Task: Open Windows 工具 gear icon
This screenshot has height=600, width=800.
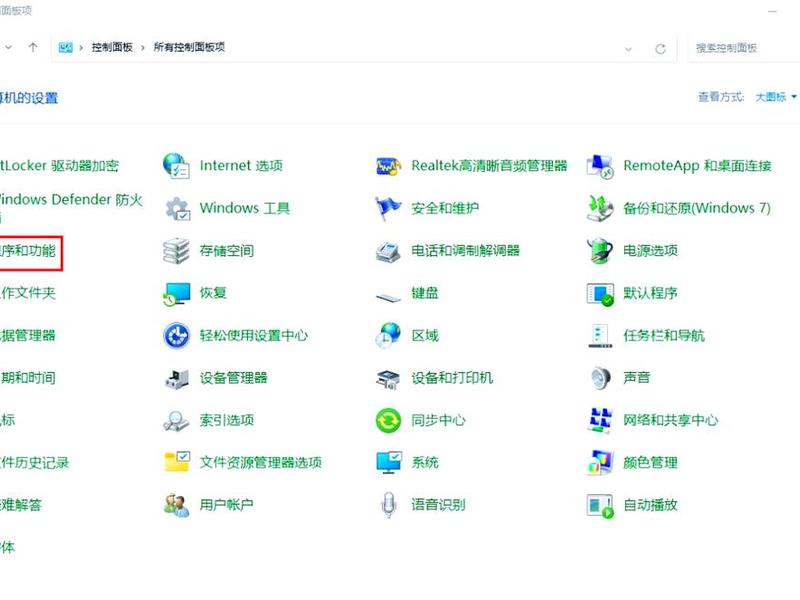Action: tap(178, 208)
